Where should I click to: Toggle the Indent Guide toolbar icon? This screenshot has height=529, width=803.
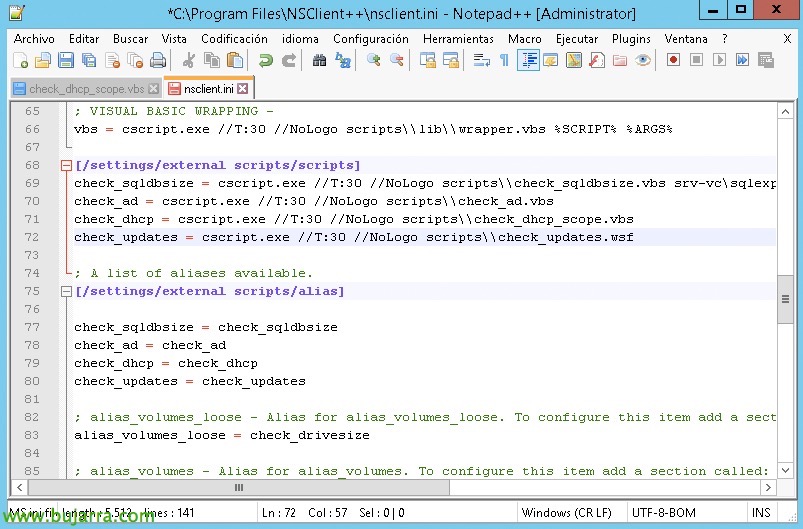pos(528,60)
